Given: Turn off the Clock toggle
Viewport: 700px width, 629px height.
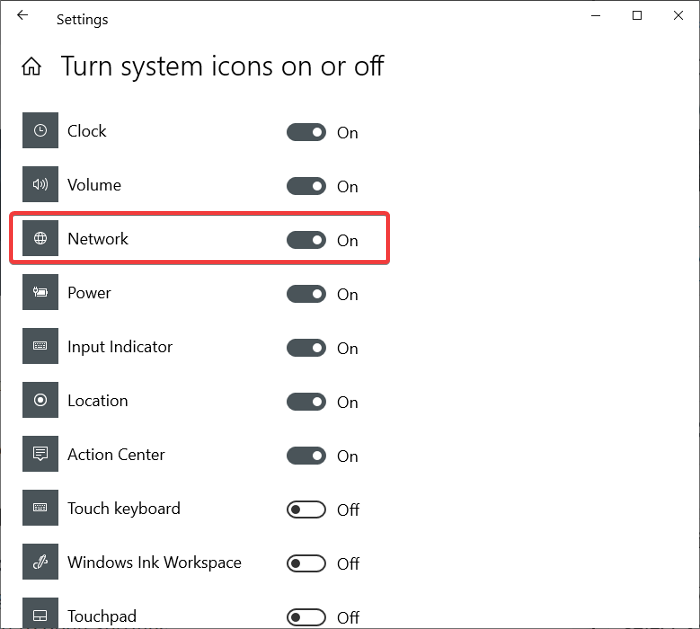Looking at the screenshot, I should (x=306, y=132).
